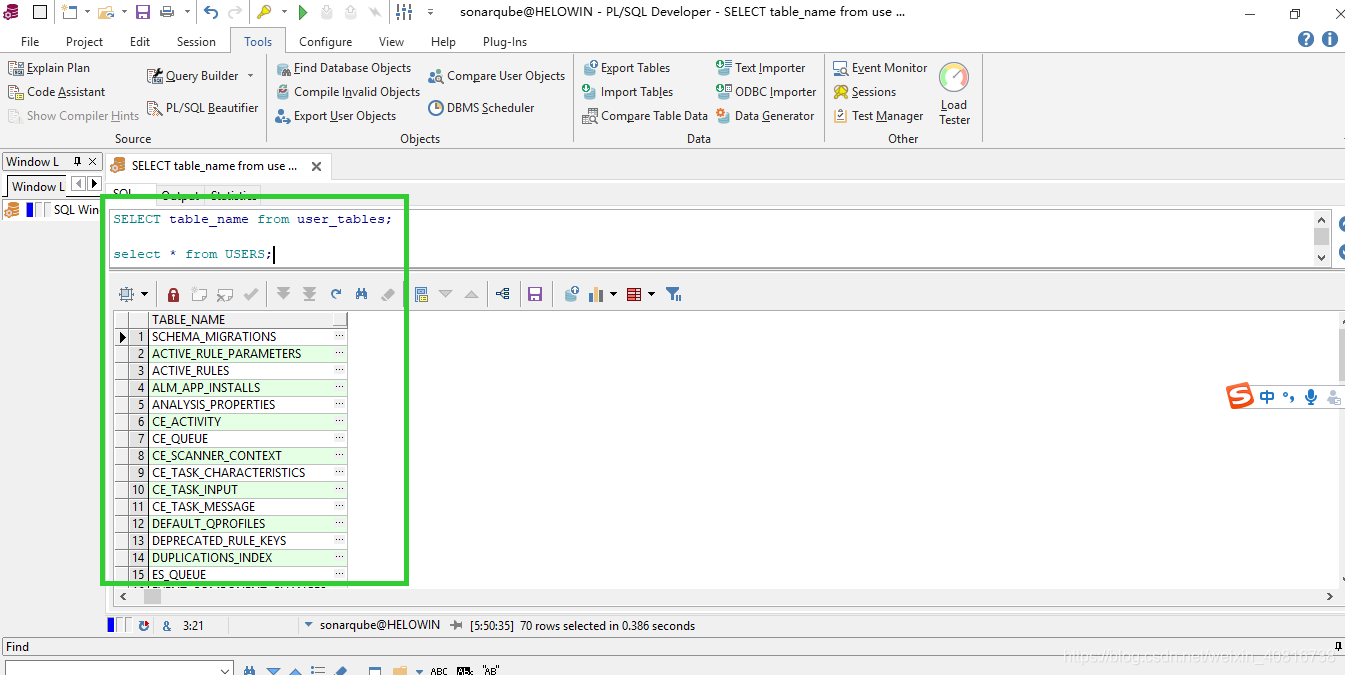Open the bar chart dropdown arrow
This screenshot has height=675, width=1345.
click(613, 294)
